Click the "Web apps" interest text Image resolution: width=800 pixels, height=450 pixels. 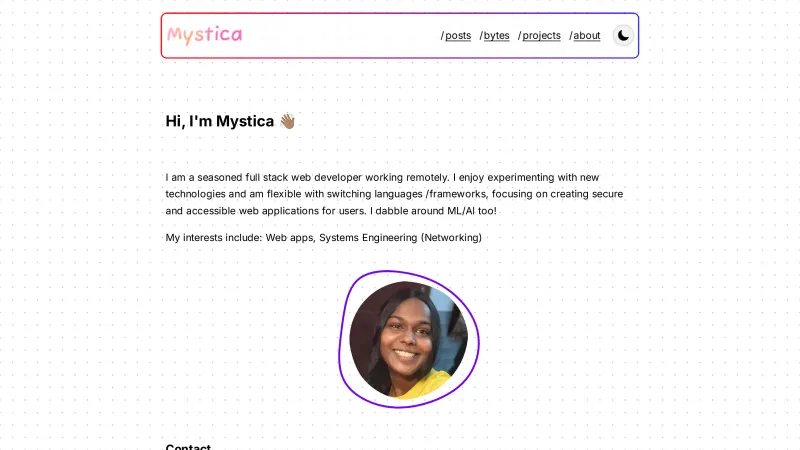(x=289, y=238)
